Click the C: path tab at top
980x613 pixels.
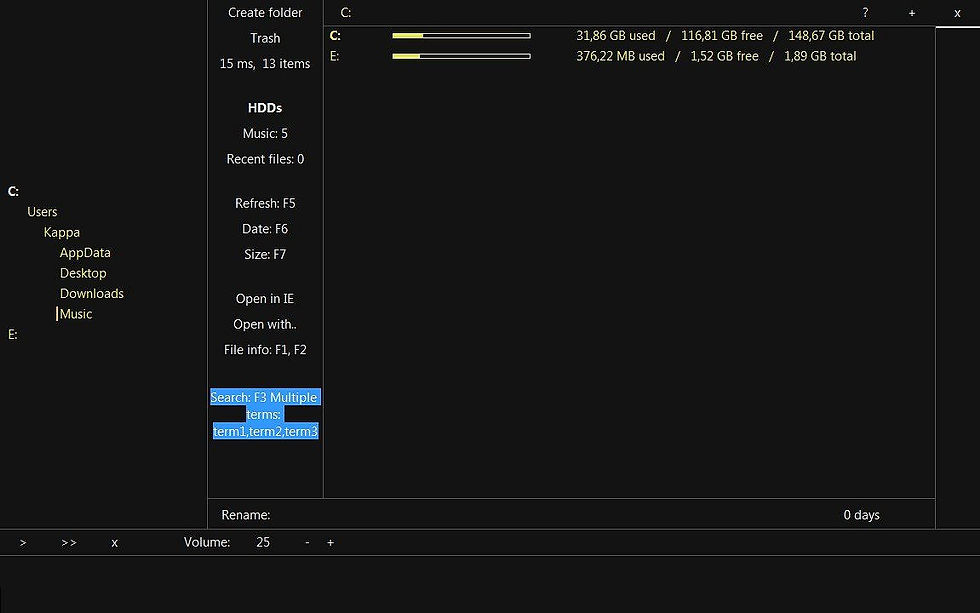click(346, 13)
